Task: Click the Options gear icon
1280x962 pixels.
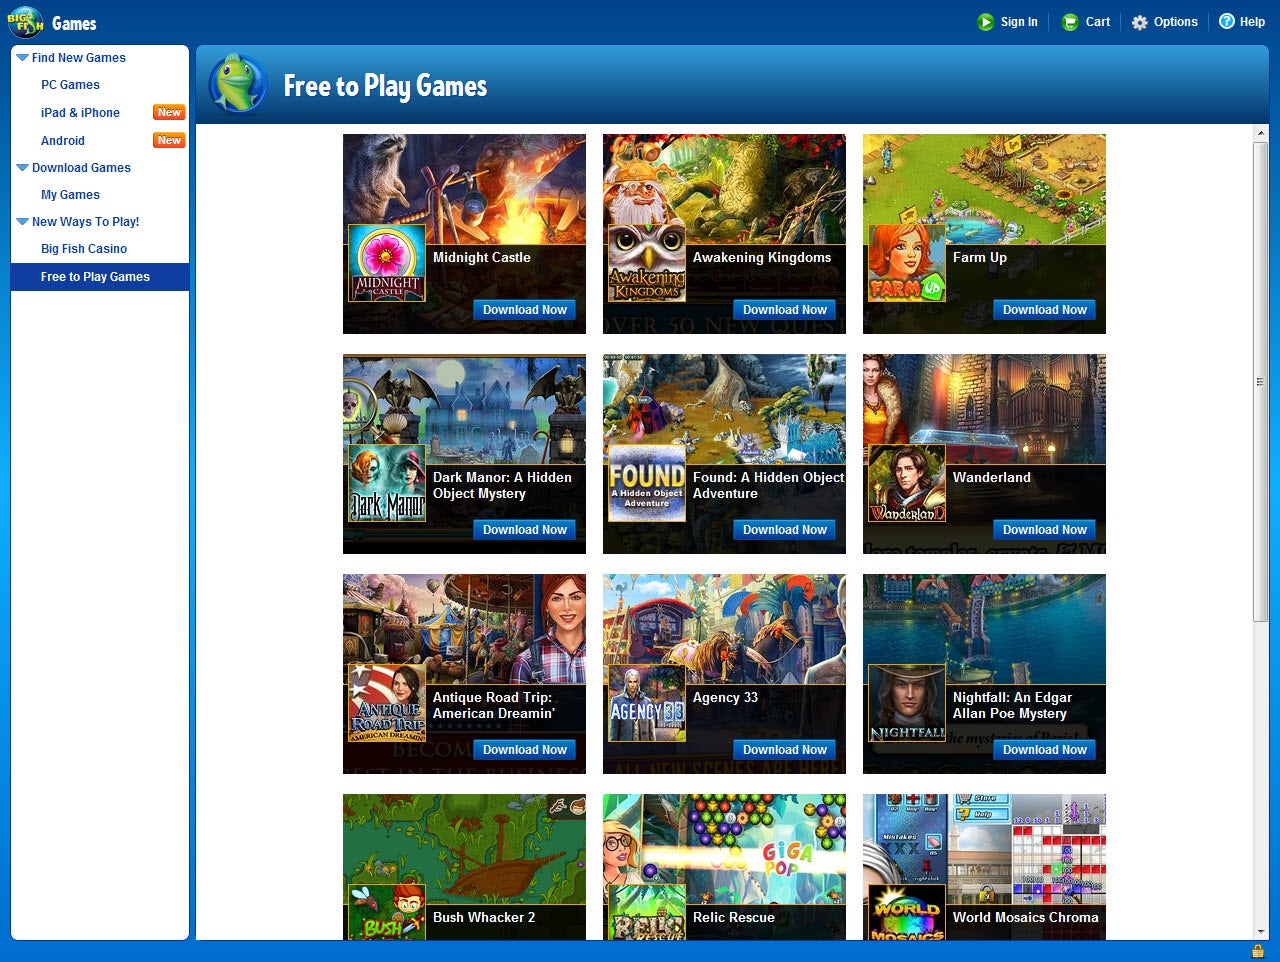Action: tap(1140, 22)
